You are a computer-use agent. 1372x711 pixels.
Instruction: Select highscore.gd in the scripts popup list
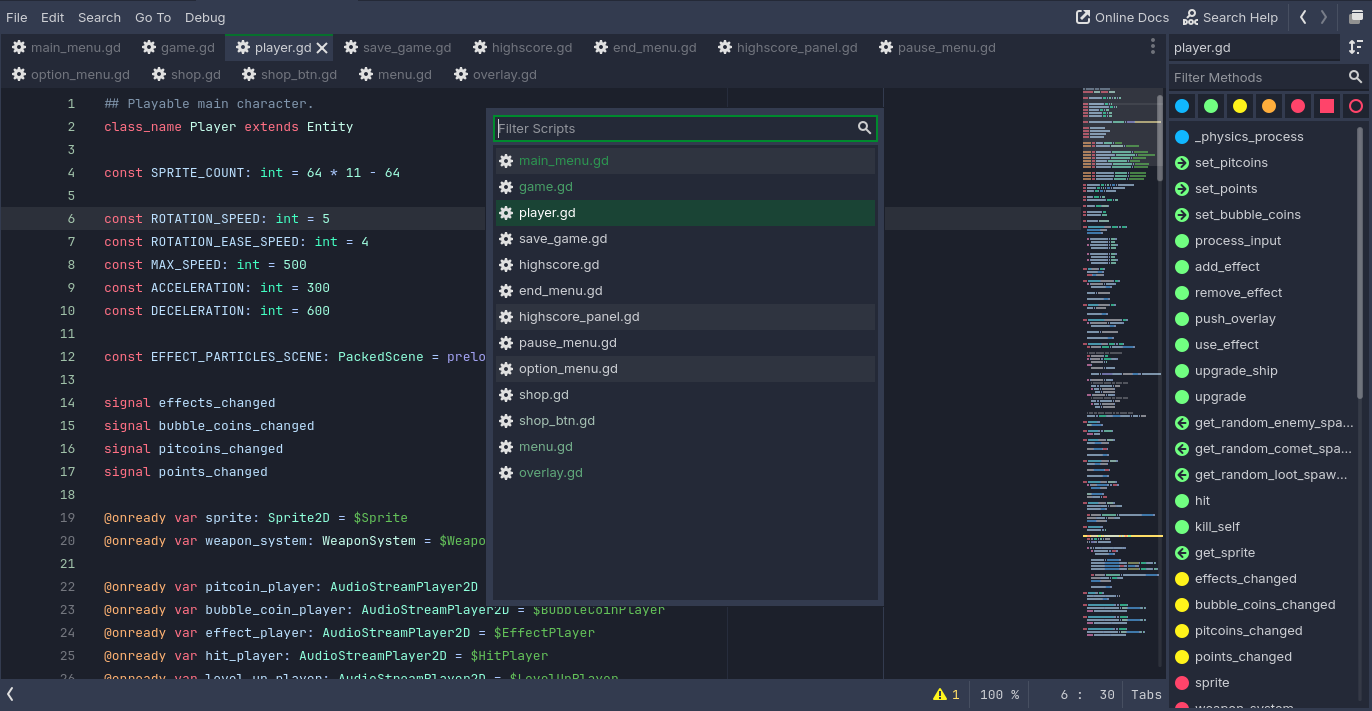click(x=559, y=264)
